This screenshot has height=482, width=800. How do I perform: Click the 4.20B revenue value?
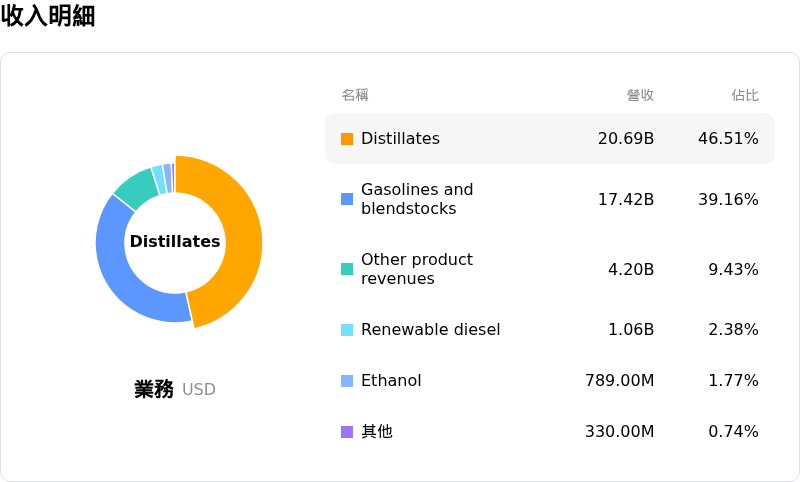631,269
